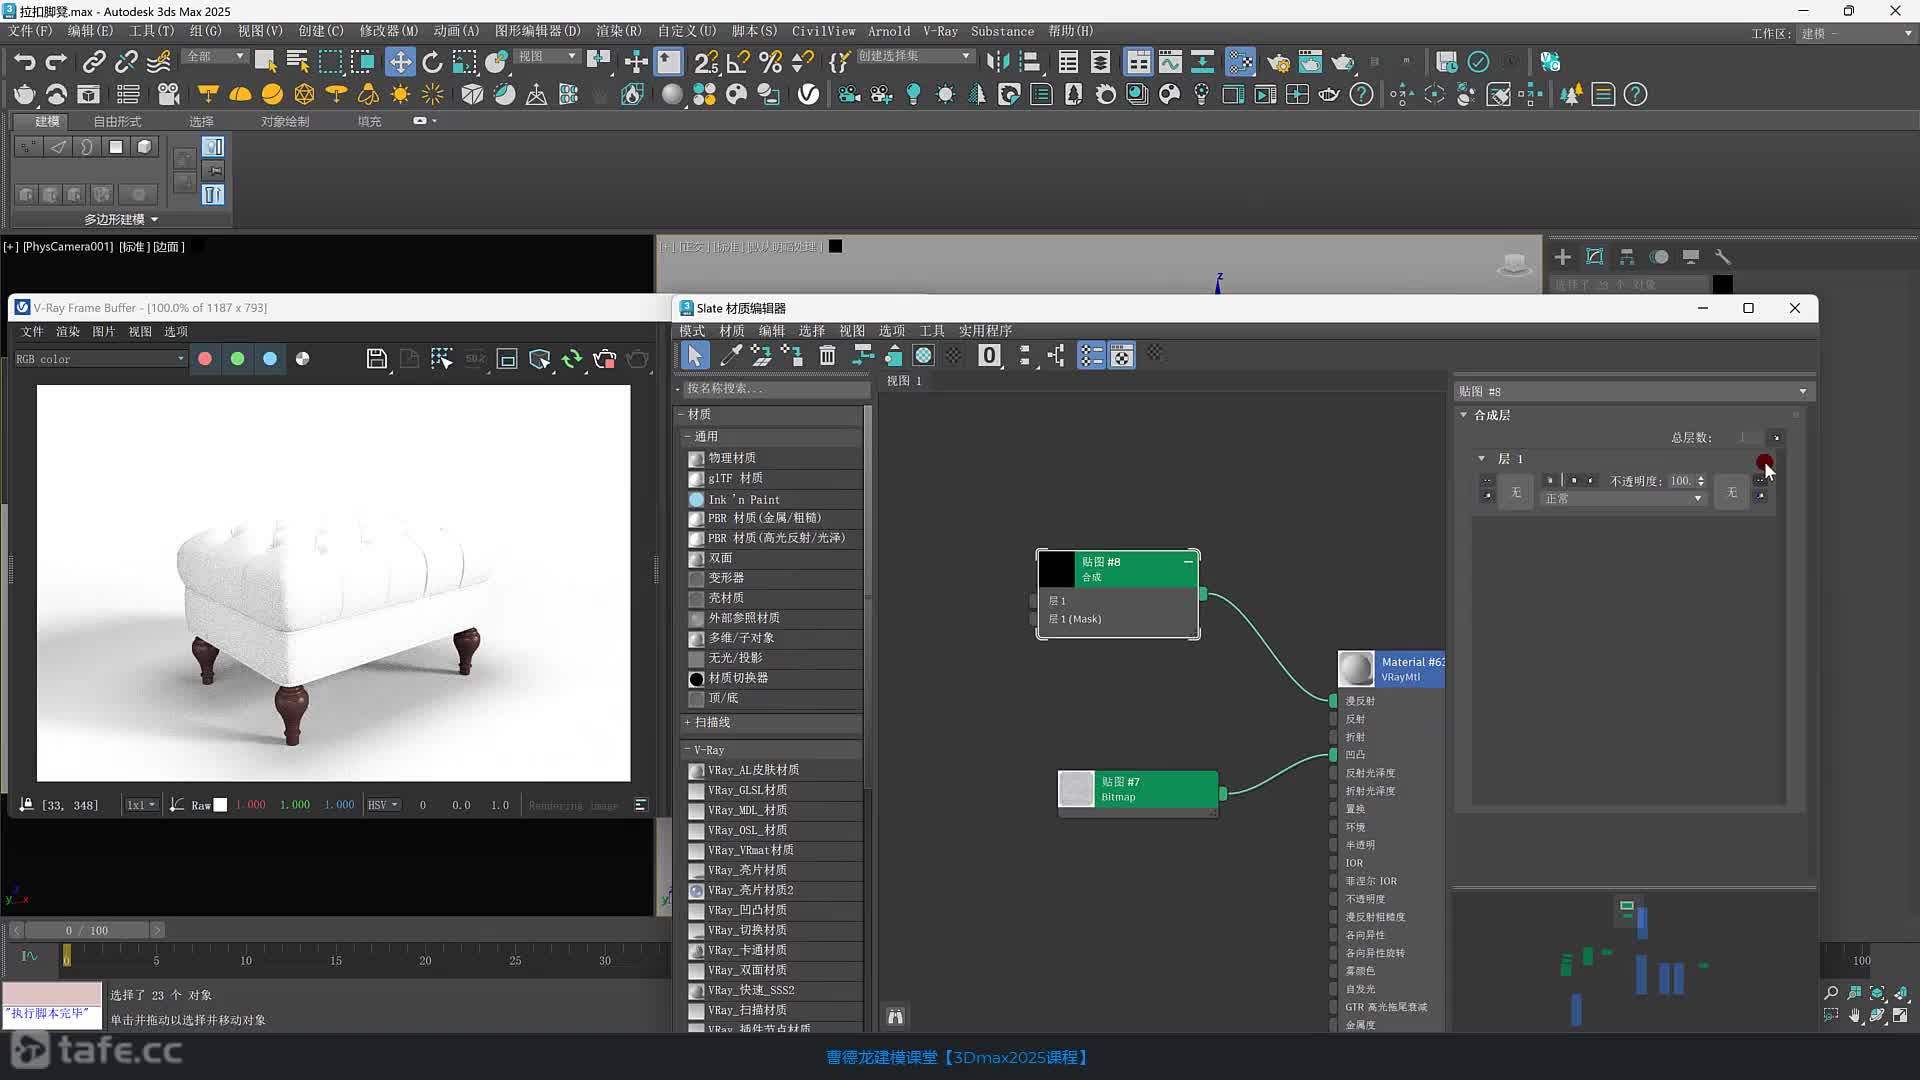Open the 材质 menu in Slate editor
The image size is (1920, 1080).
coord(732,331)
